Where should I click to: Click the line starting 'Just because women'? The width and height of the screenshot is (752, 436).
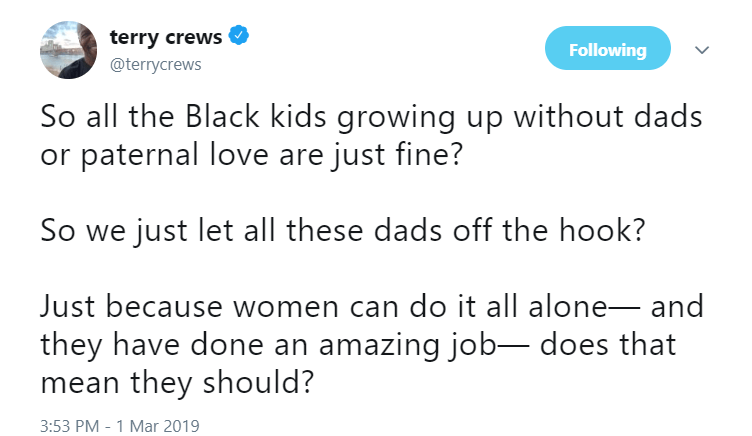click(372, 308)
